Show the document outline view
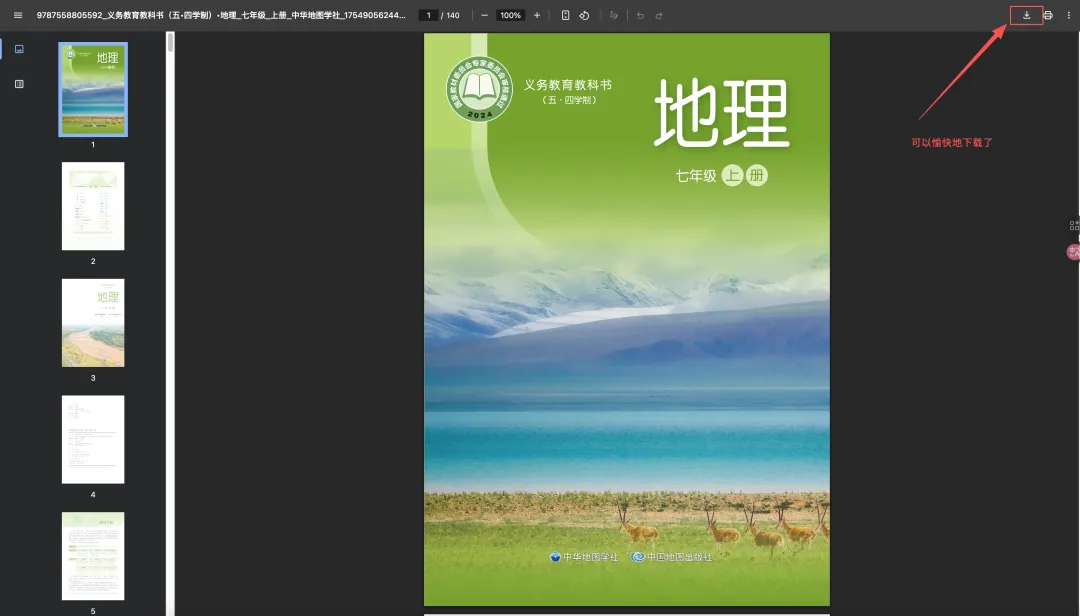 coord(19,84)
